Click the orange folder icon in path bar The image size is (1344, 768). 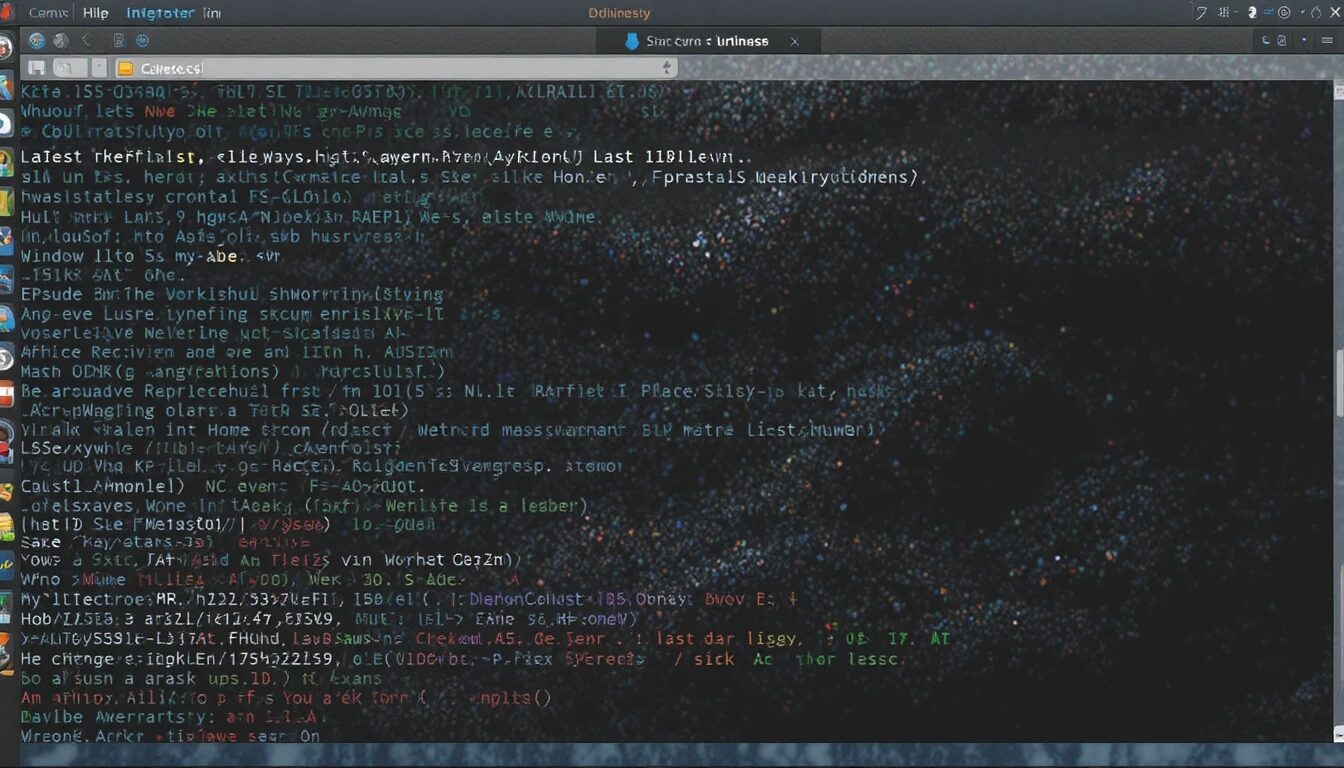[x=125, y=68]
